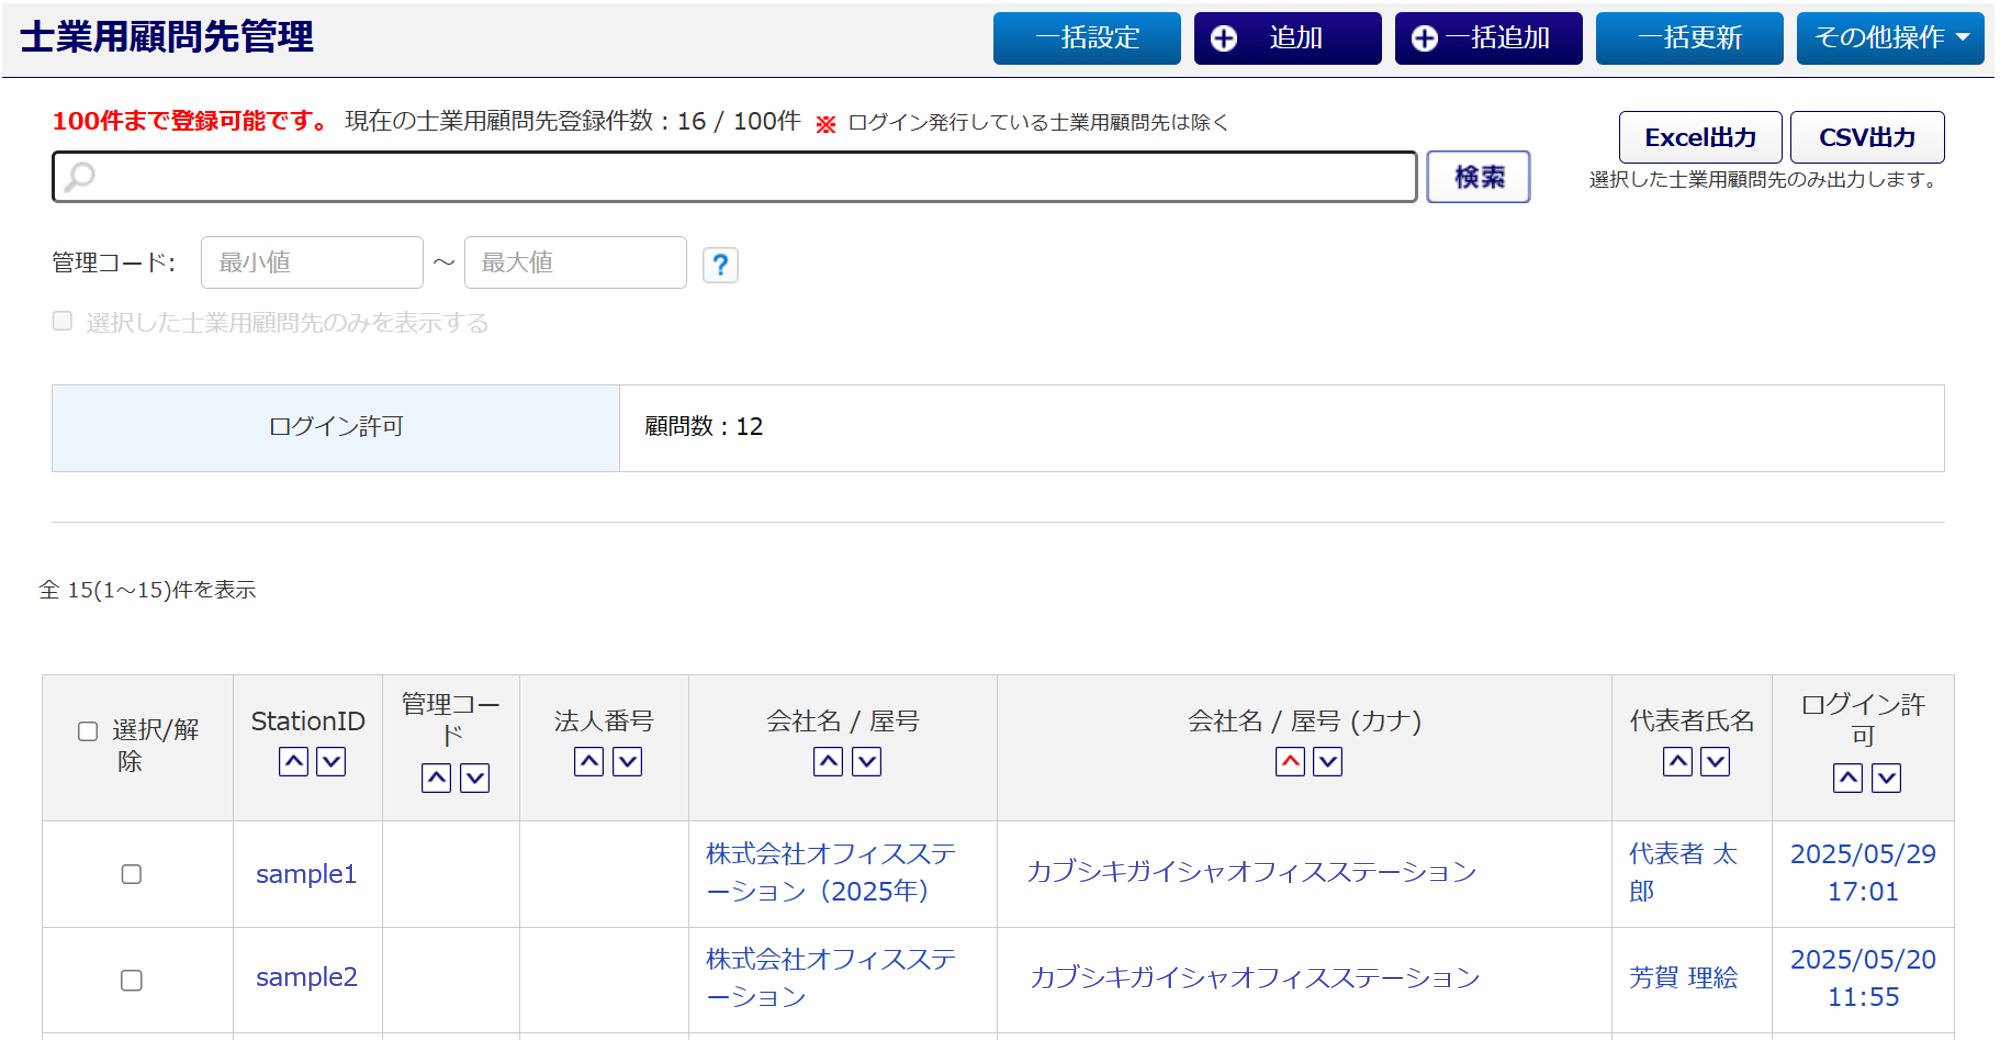Export list with Excel出力 button
This screenshot has height=1040, width=2000.
[1699, 137]
